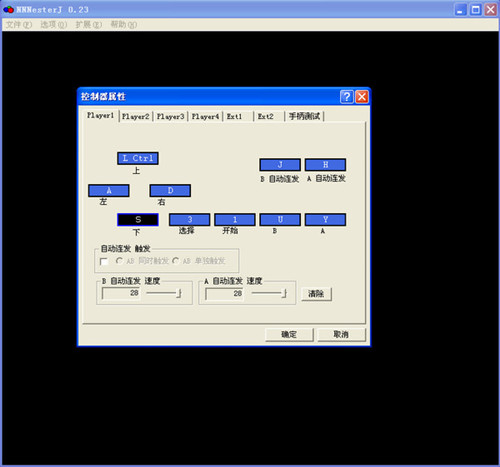Open the 文件 file menu
The height and width of the screenshot is (467, 500).
point(19,25)
